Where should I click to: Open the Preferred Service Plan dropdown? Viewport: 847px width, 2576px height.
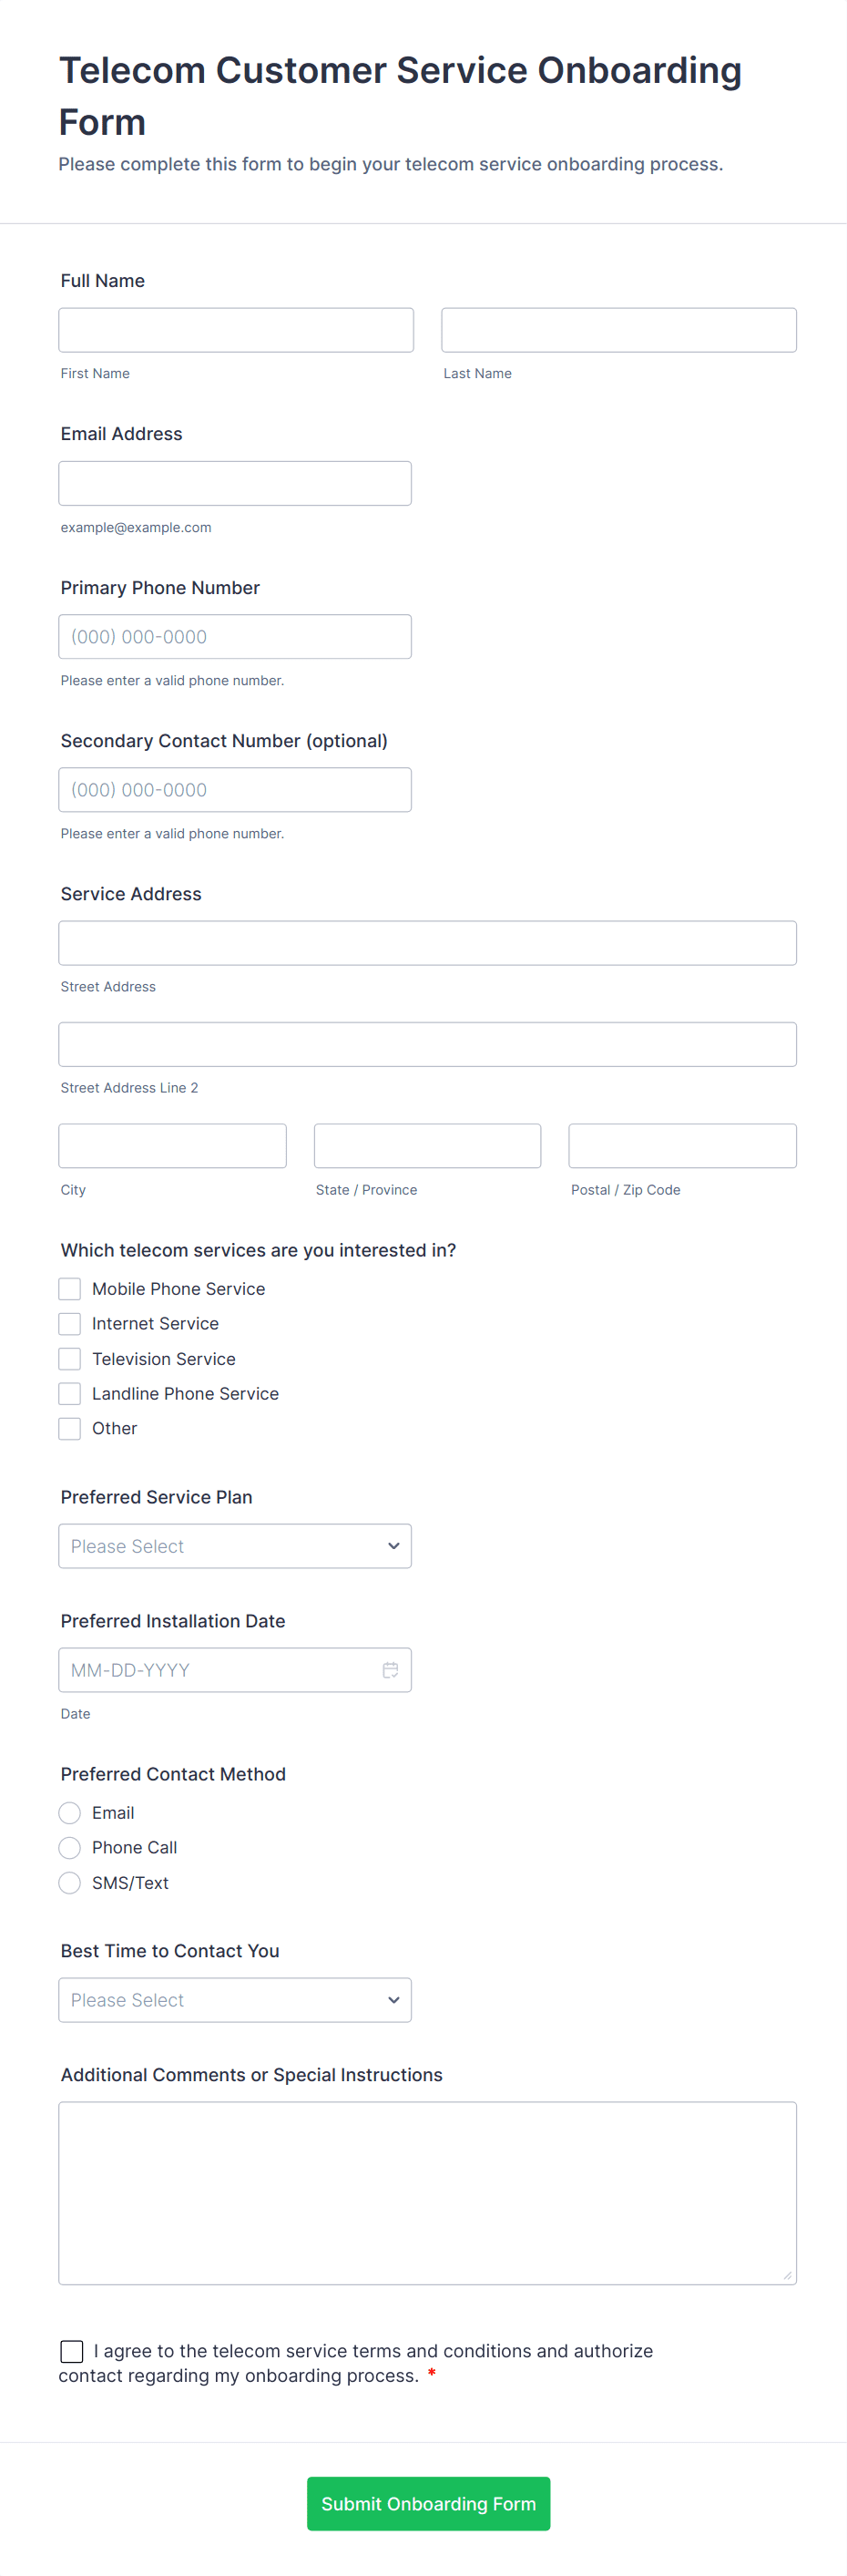click(235, 1546)
